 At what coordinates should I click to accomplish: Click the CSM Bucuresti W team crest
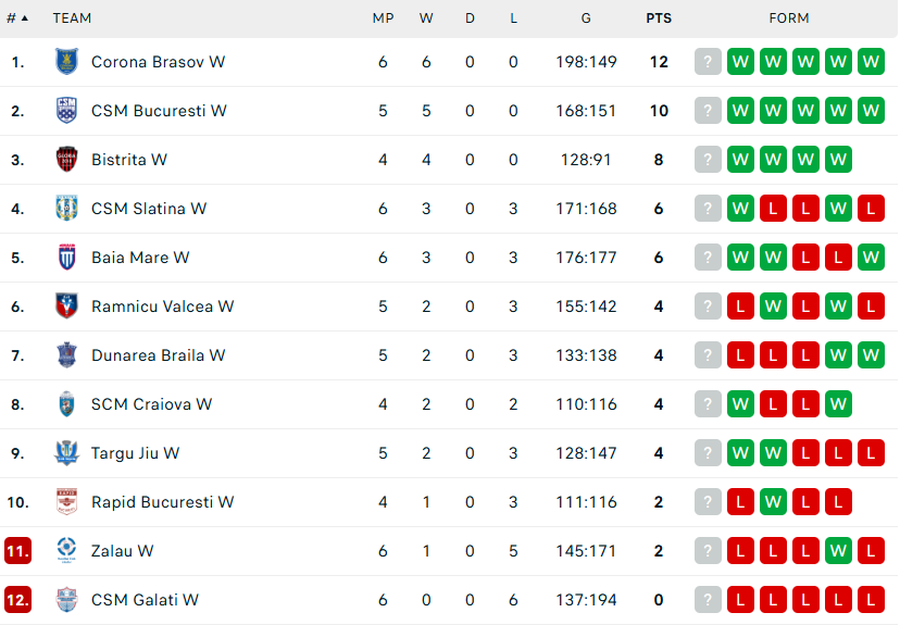click(66, 111)
